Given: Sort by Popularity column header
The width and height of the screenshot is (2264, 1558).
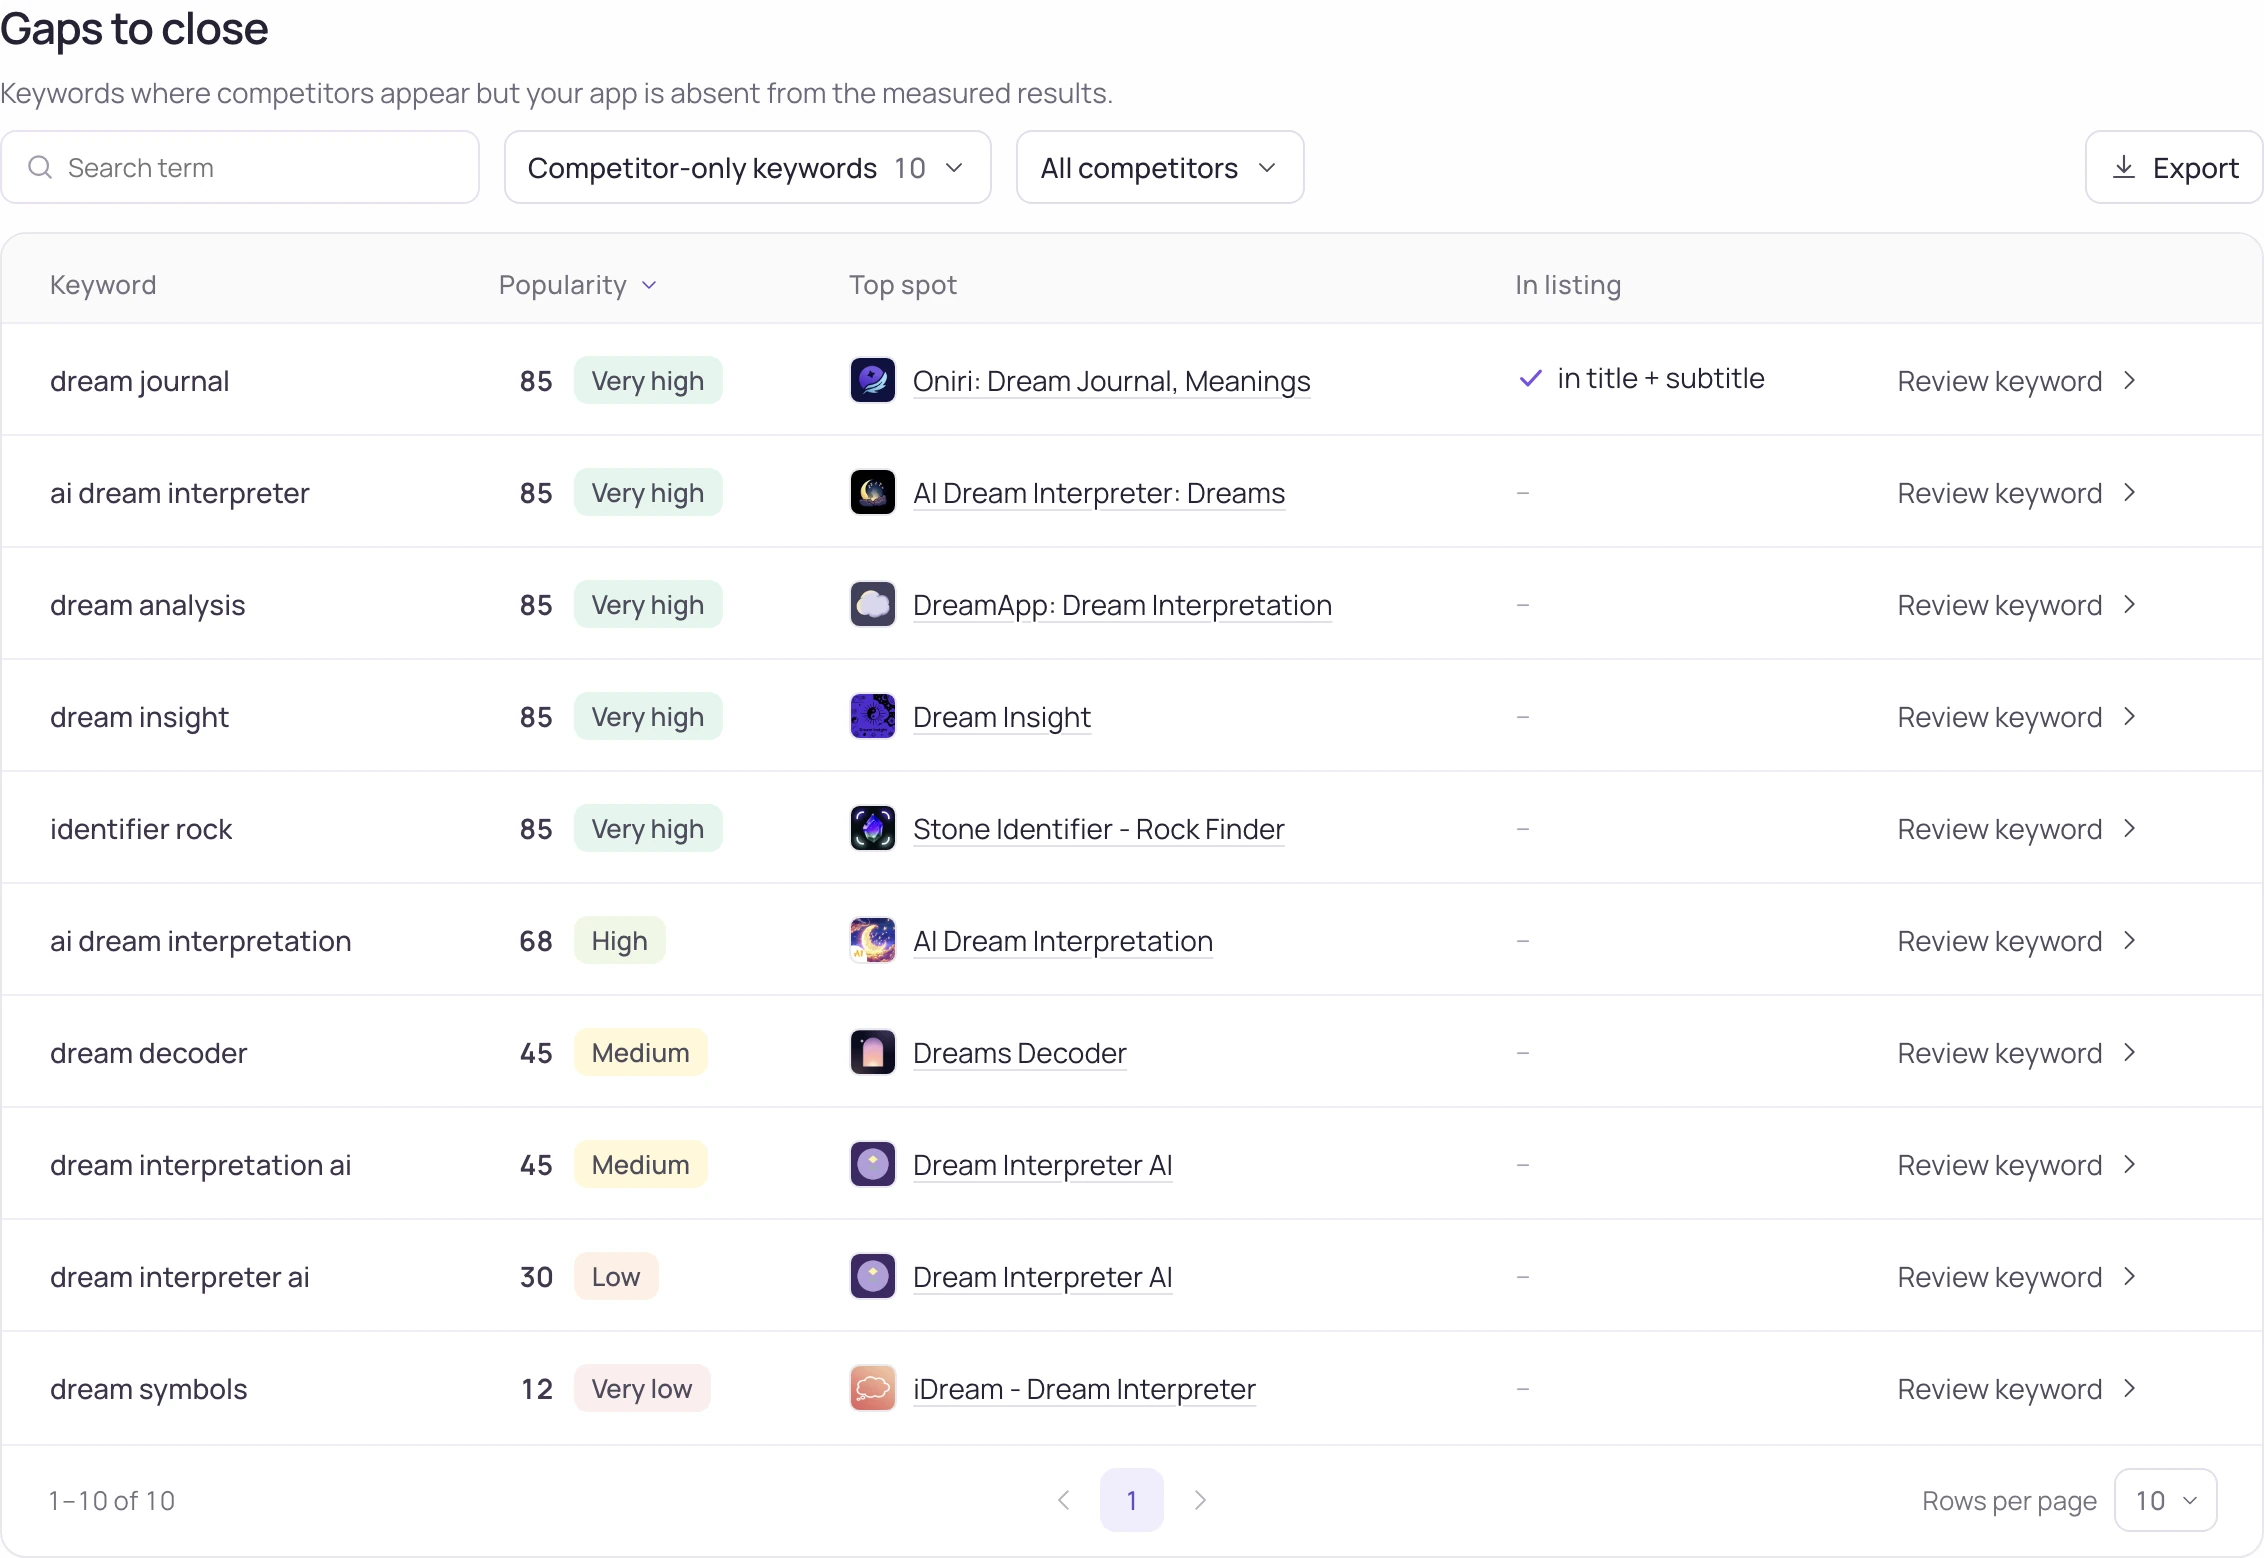Looking at the screenshot, I should (578, 285).
